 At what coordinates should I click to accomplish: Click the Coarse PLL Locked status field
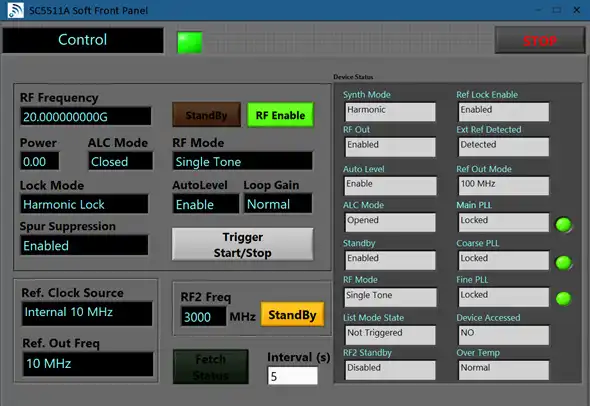tap(504, 260)
